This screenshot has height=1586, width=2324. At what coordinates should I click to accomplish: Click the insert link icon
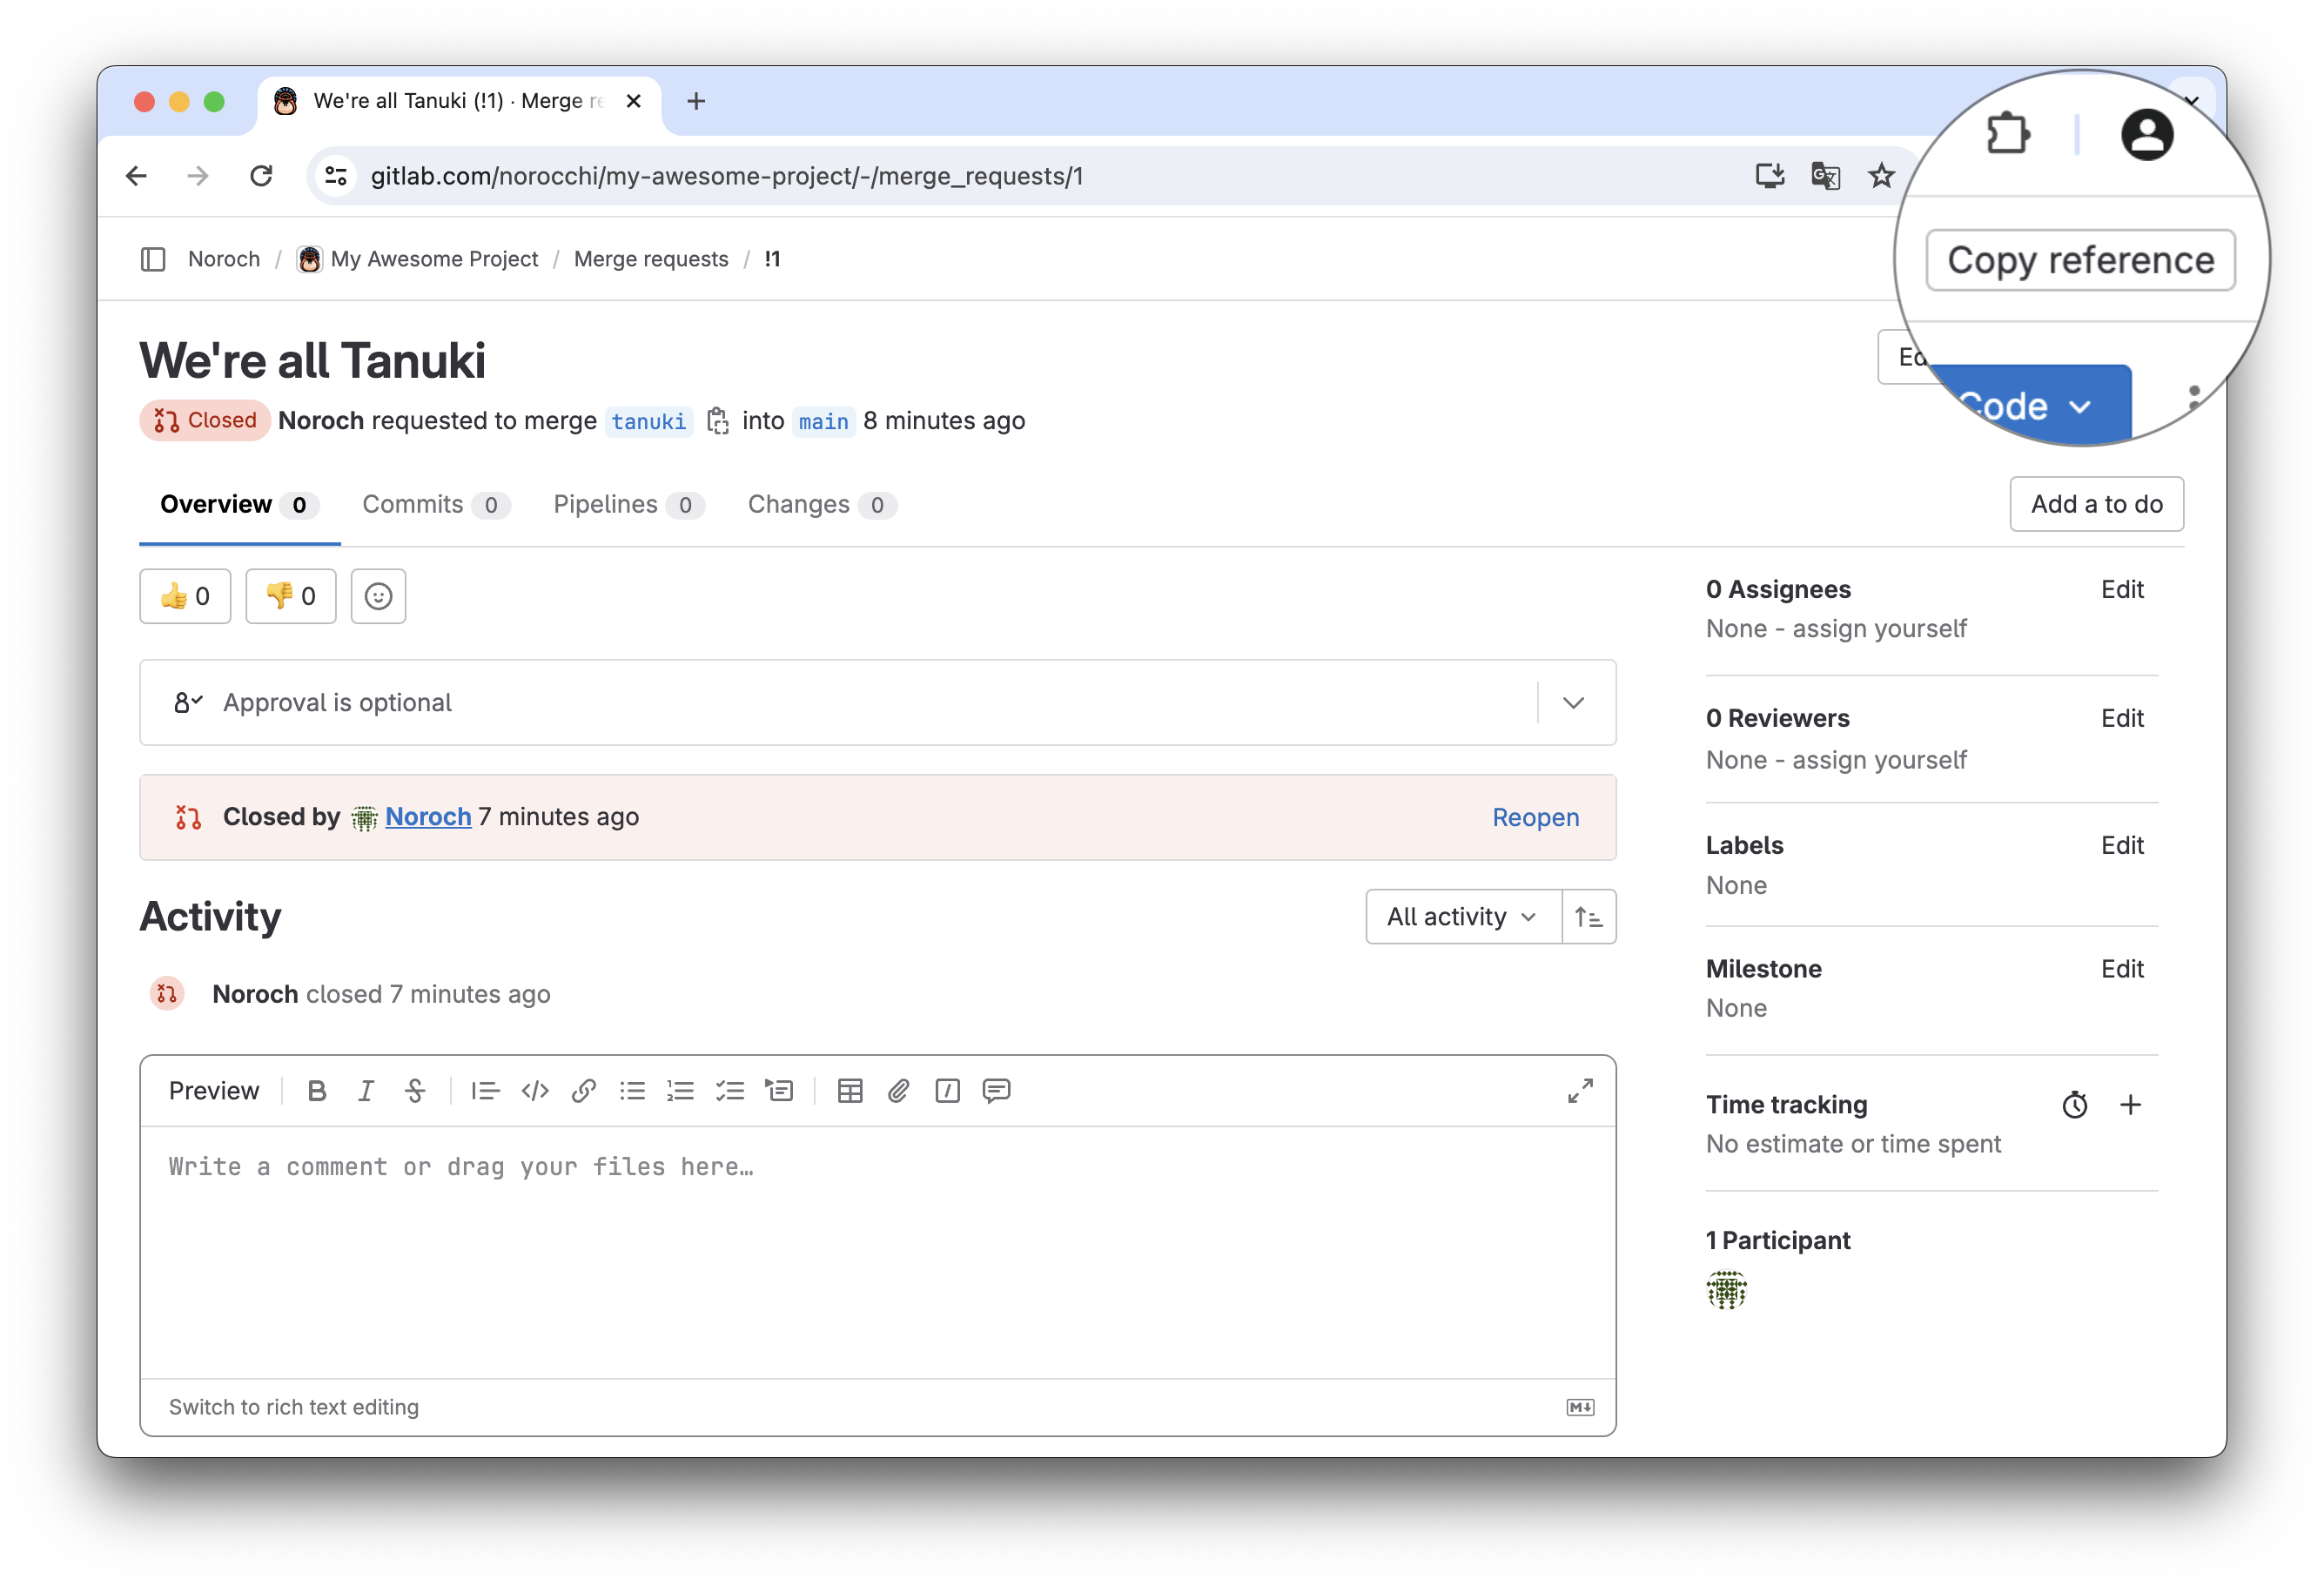coord(584,1091)
